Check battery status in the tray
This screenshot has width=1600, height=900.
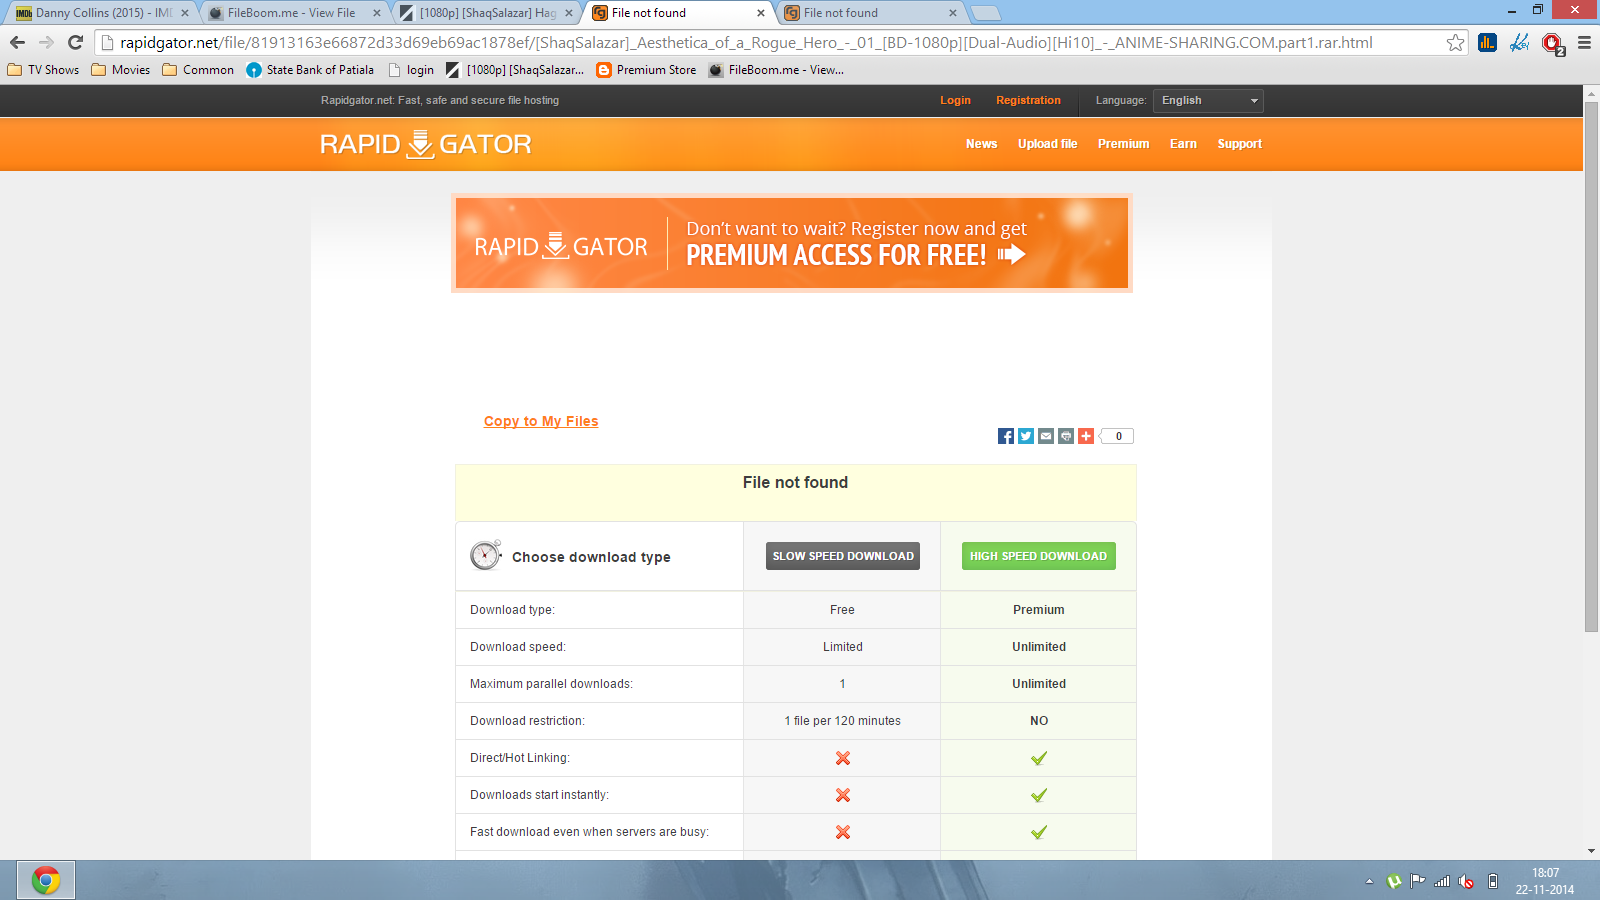click(1493, 881)
